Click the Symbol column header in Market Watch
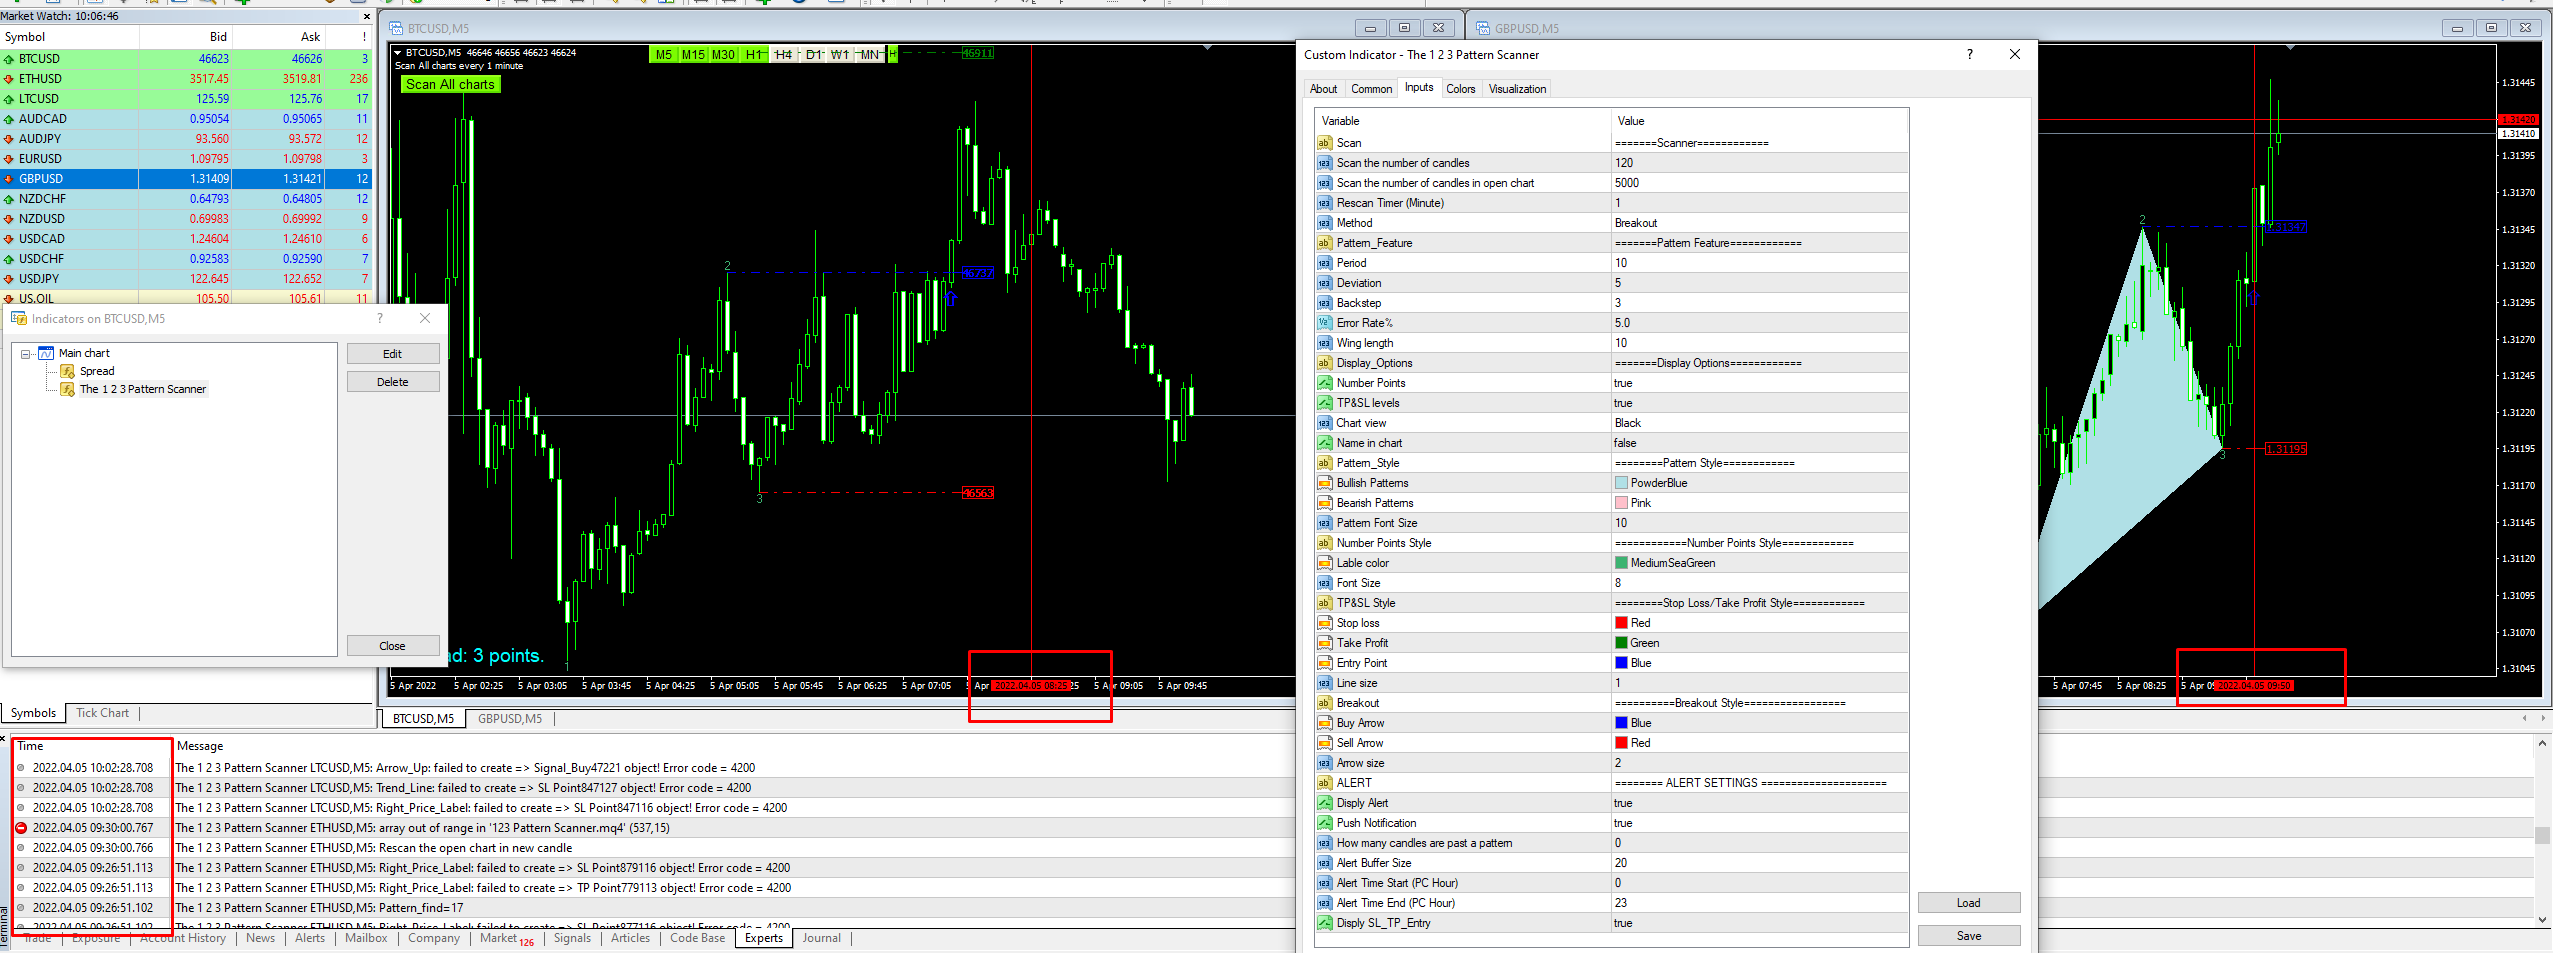Image resolution: width=2553 pixels, height=953 pixels. pyautogui.click(x=69, y=37)
